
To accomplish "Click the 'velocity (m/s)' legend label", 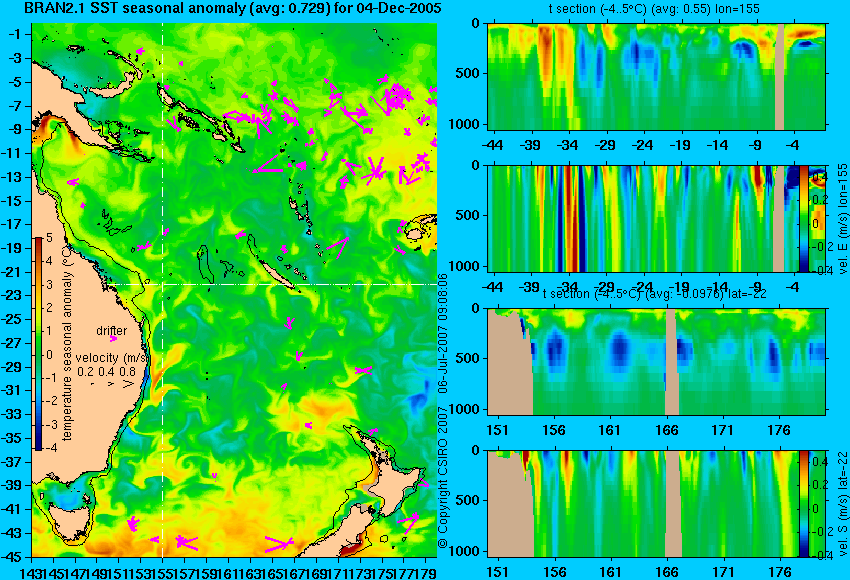I will [x=112, y=358].
